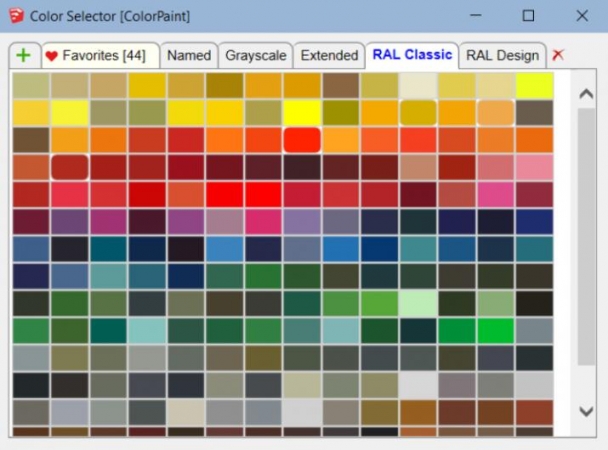
Task: Open the Favorites [44] tab
Action: (x=100, y=55)
